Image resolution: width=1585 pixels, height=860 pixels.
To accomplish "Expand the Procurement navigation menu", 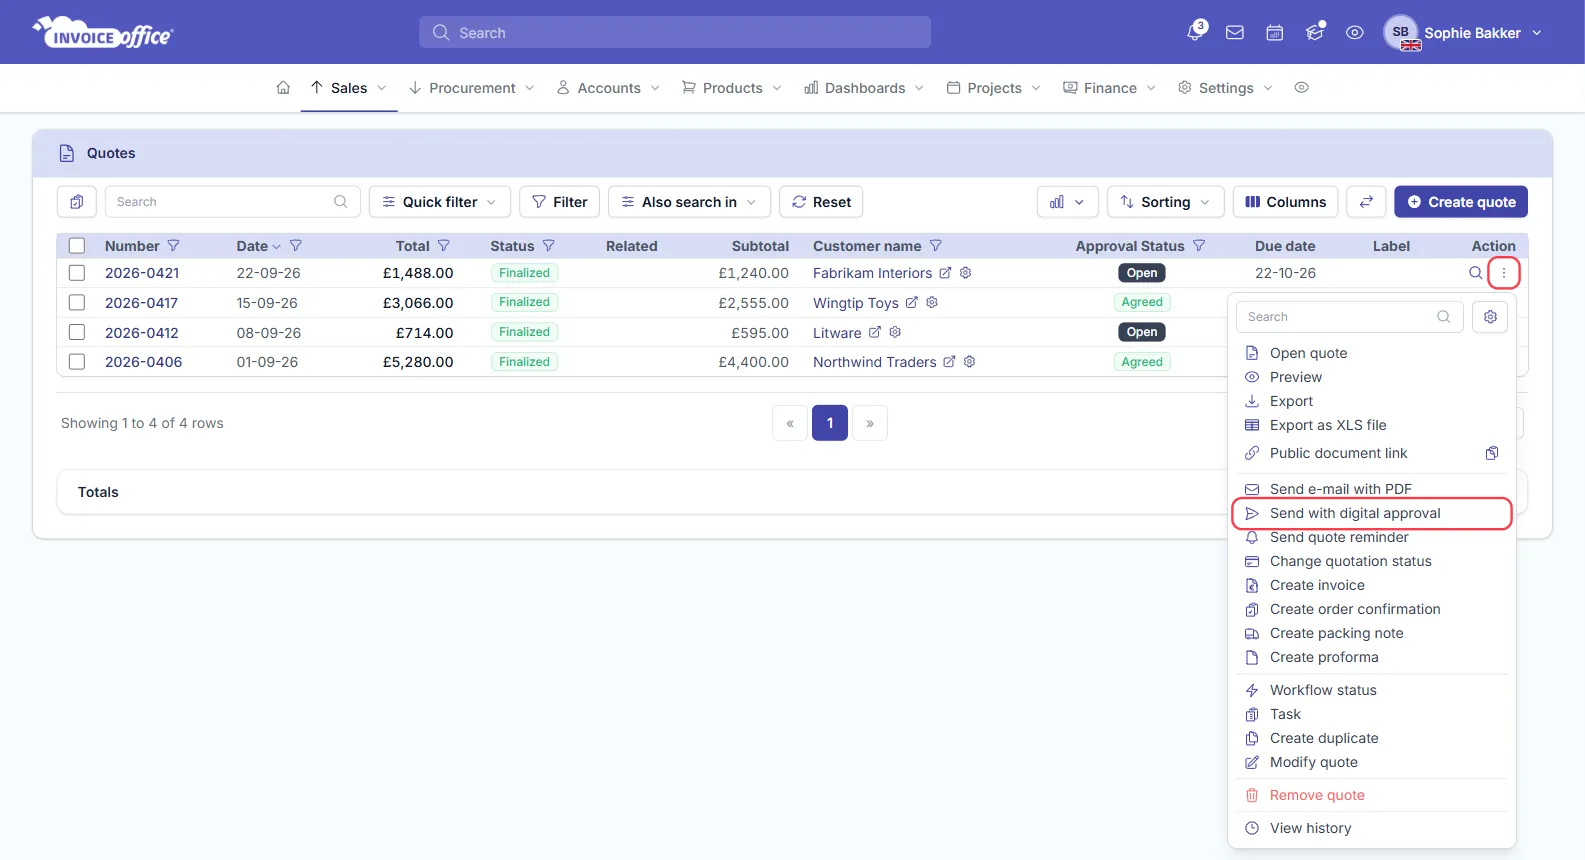I will [471, 88].
